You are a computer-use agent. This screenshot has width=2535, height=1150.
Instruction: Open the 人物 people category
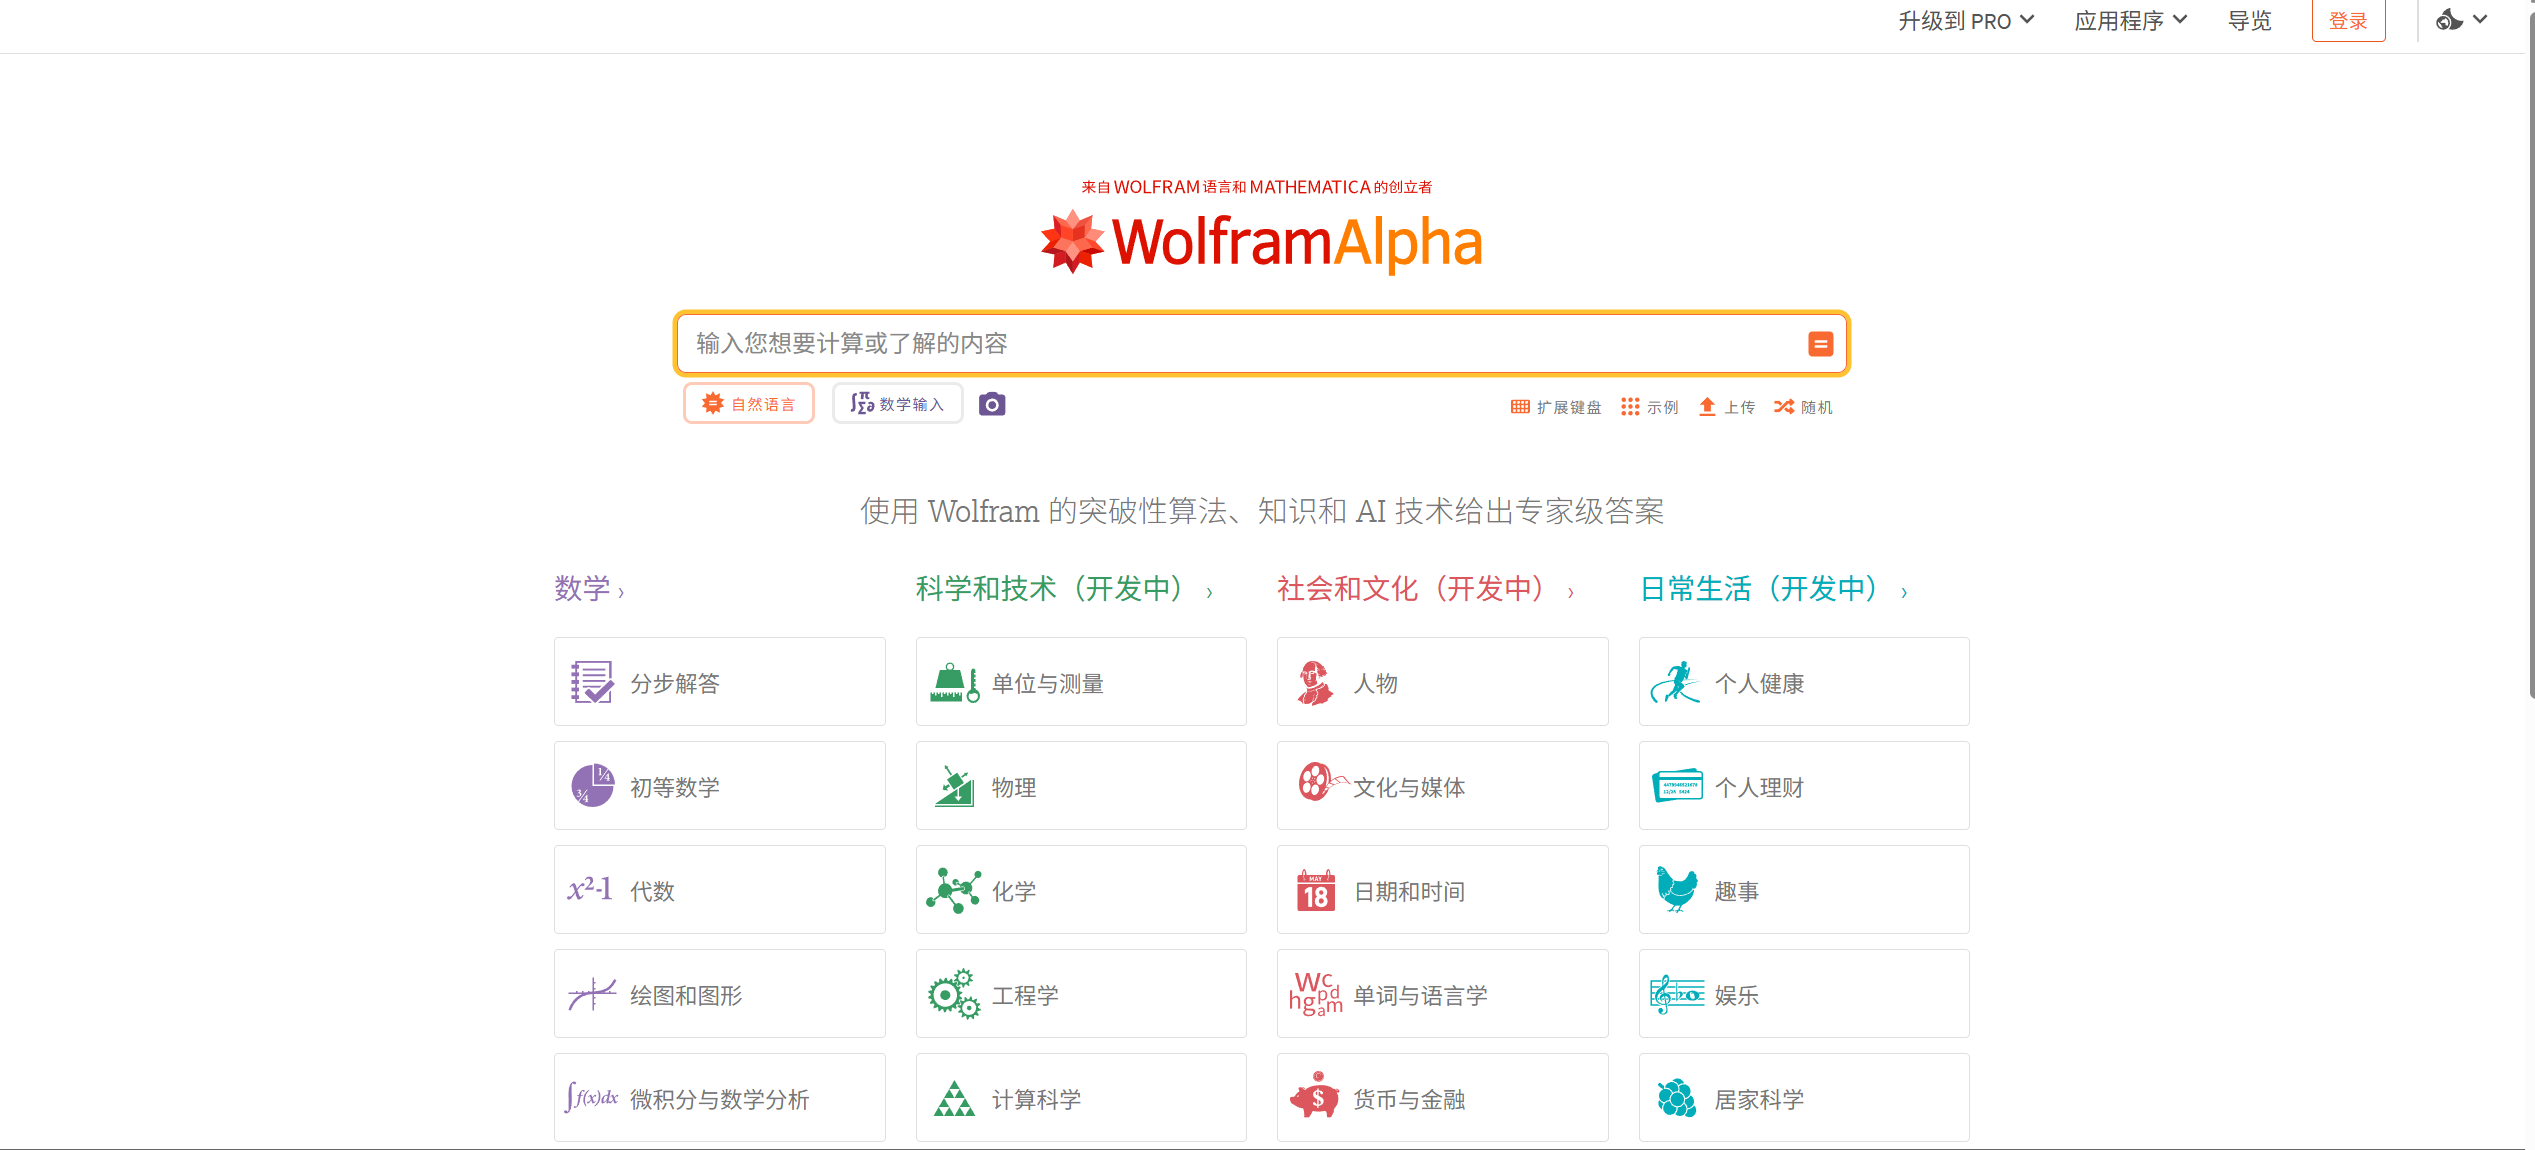[x=1443, y=682]
